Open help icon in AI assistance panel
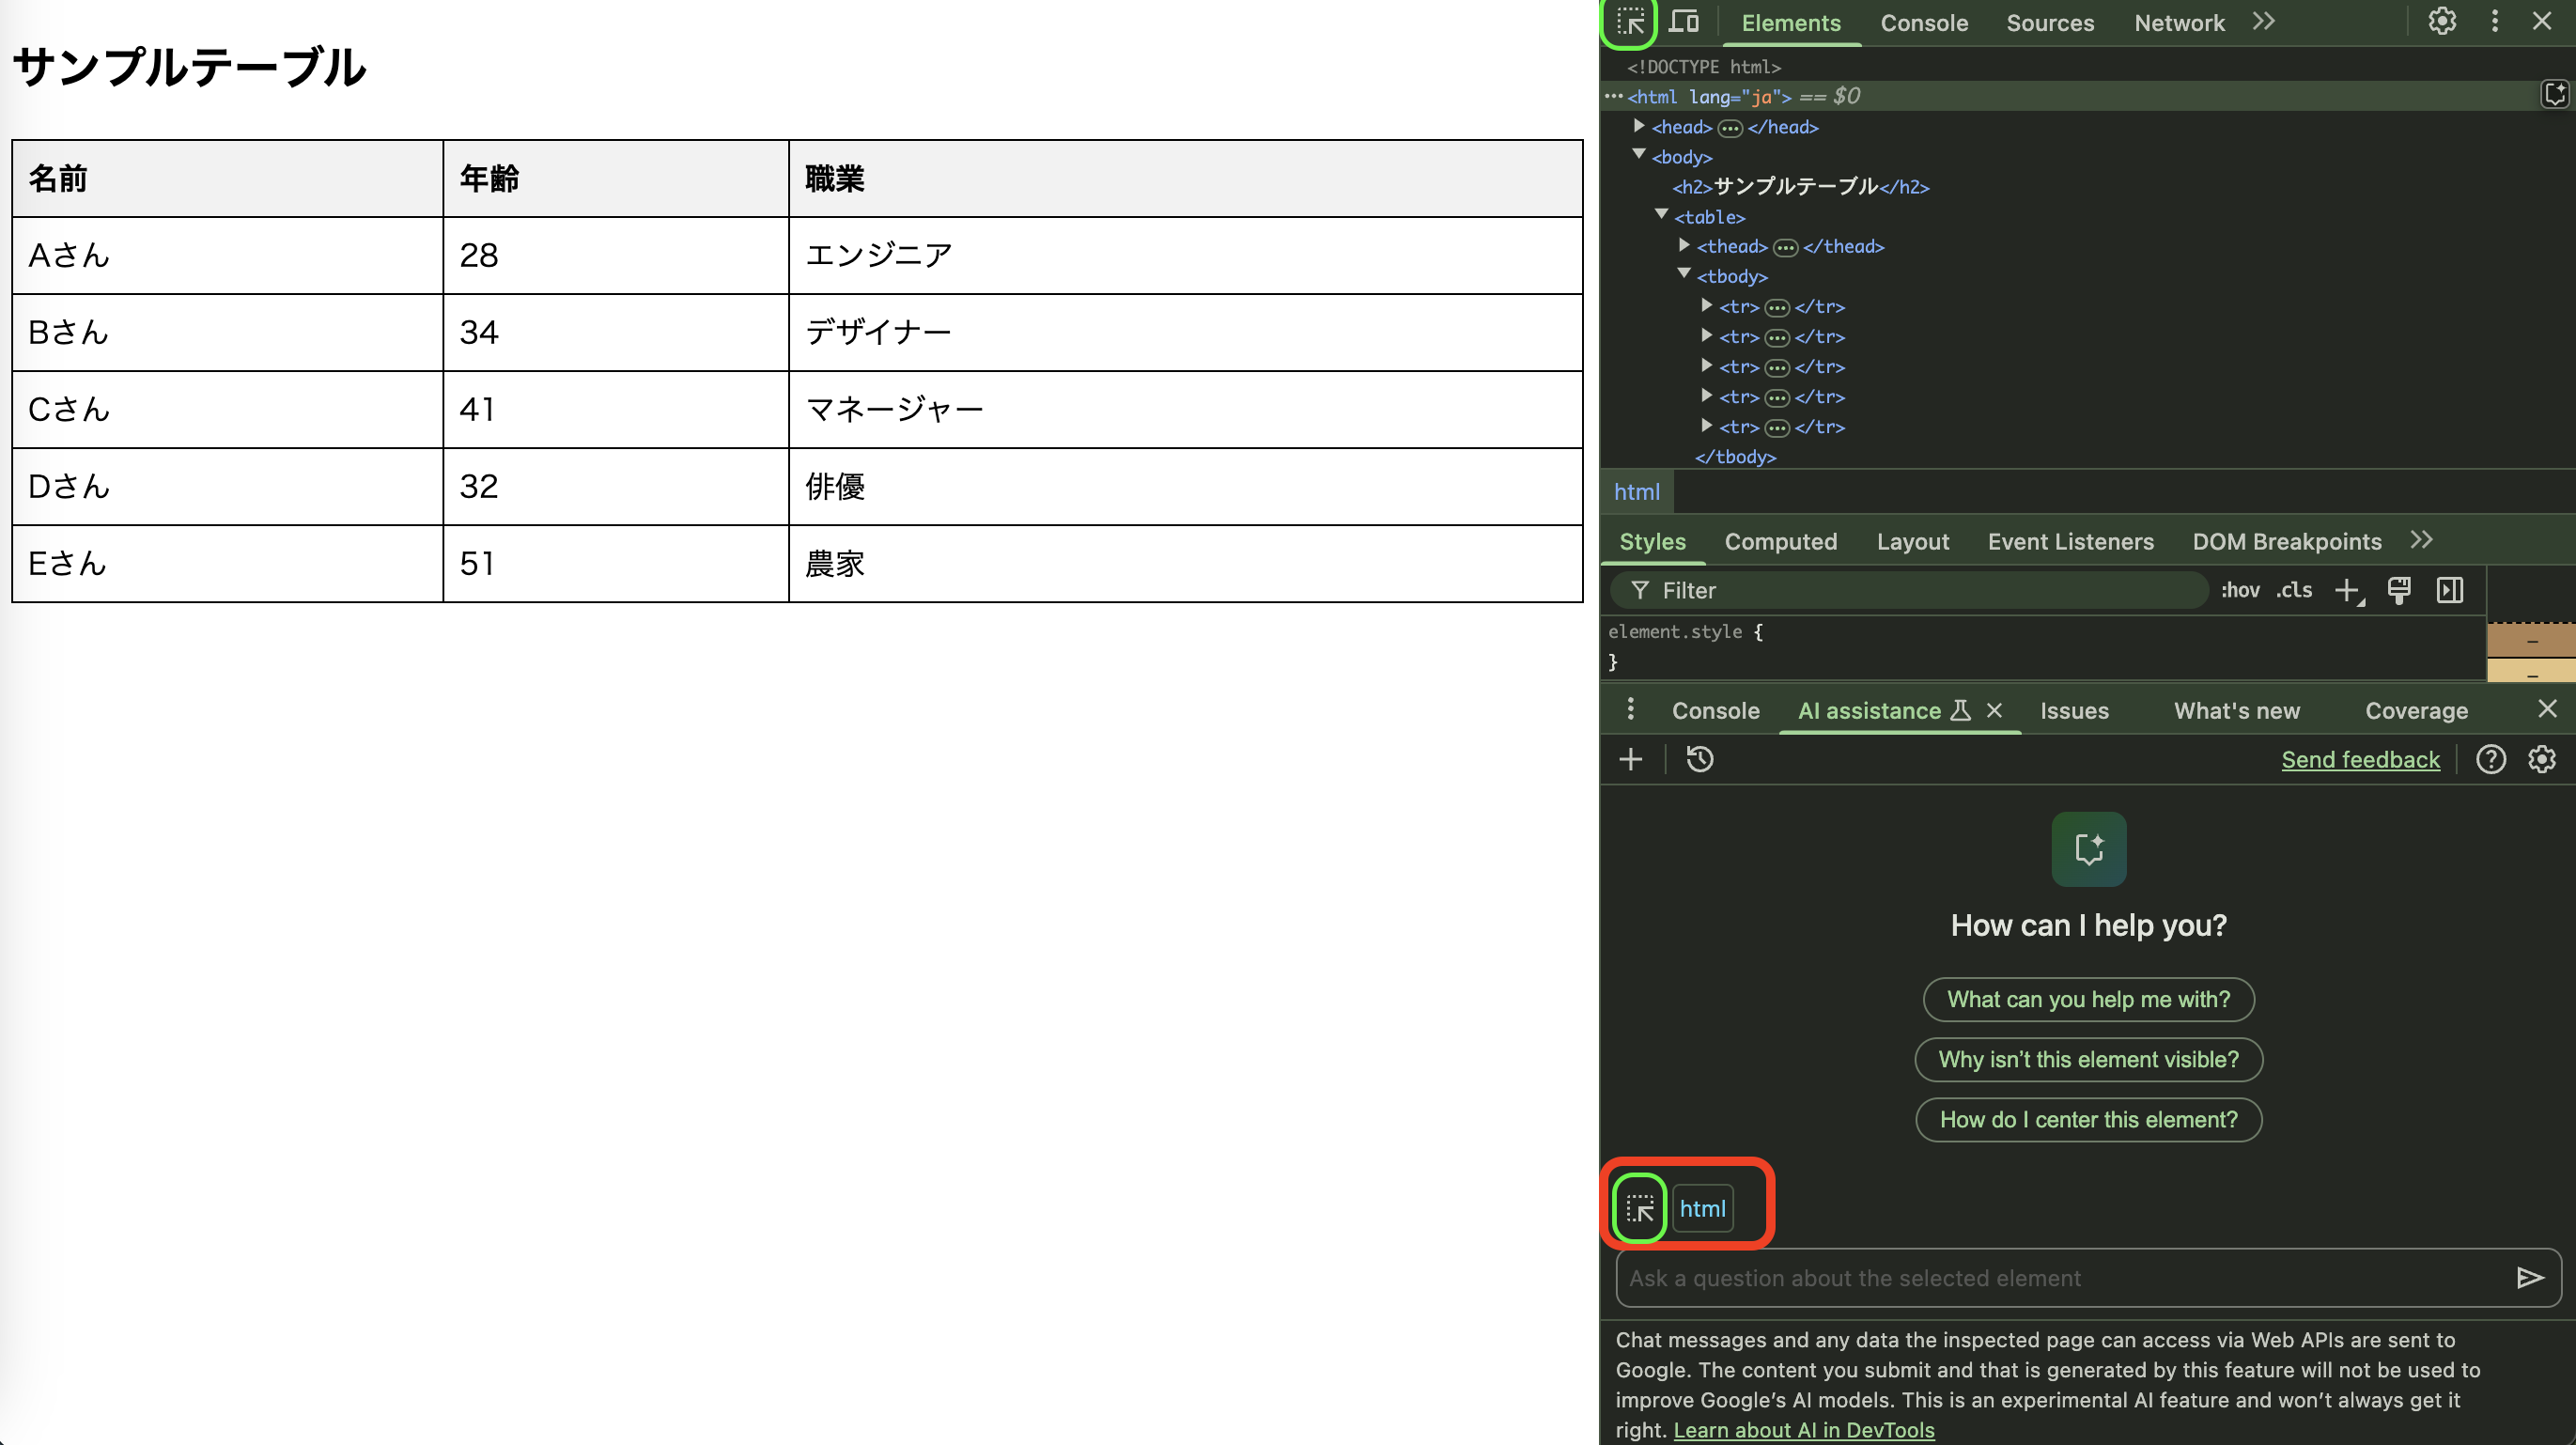2576x1445 pixels. coord(2491,759)
